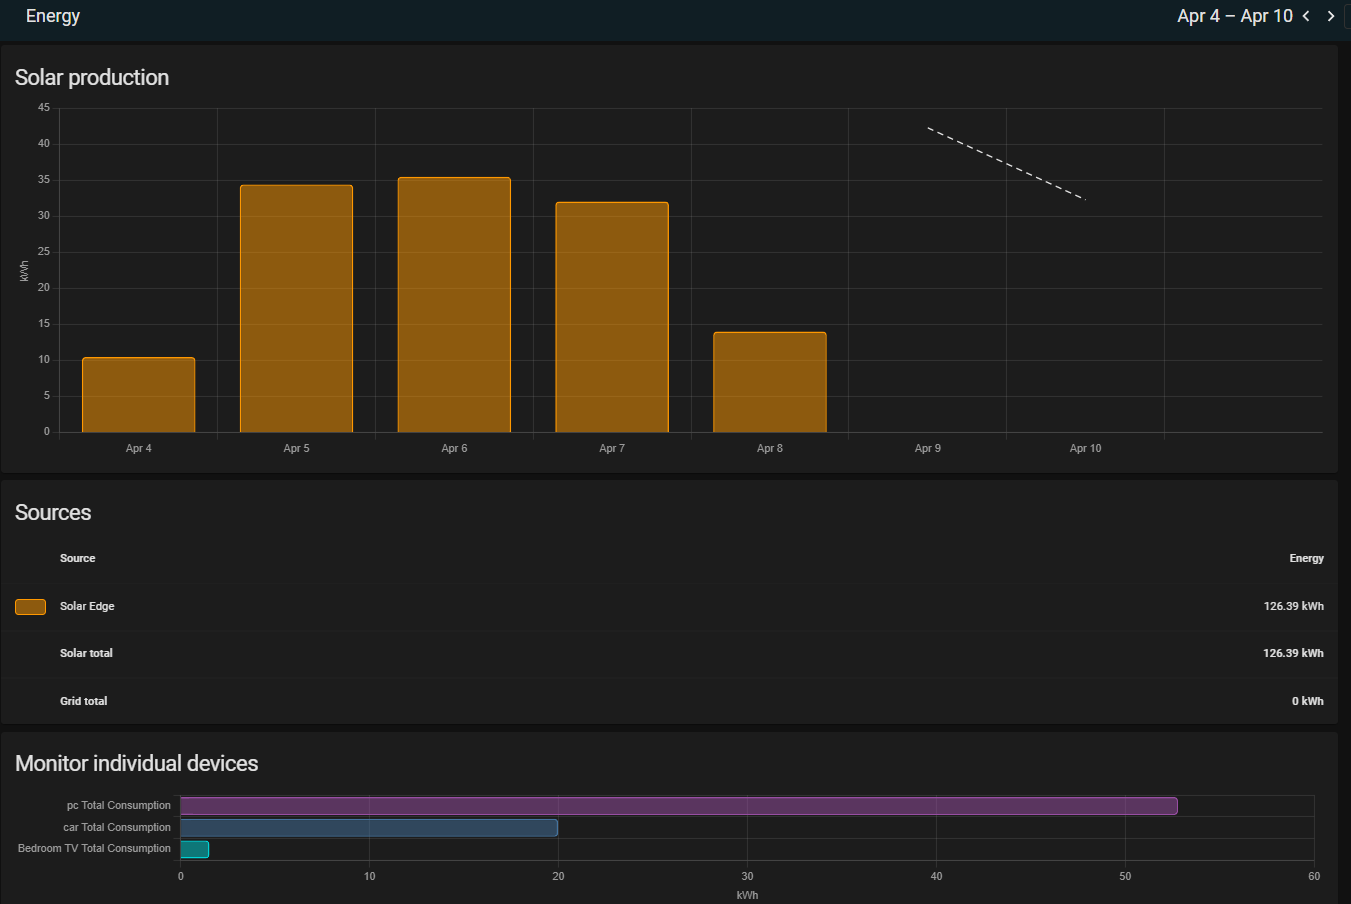Click the pc Total Consumption label
This screenshot has width=1351, height=904.
(119, 805)
